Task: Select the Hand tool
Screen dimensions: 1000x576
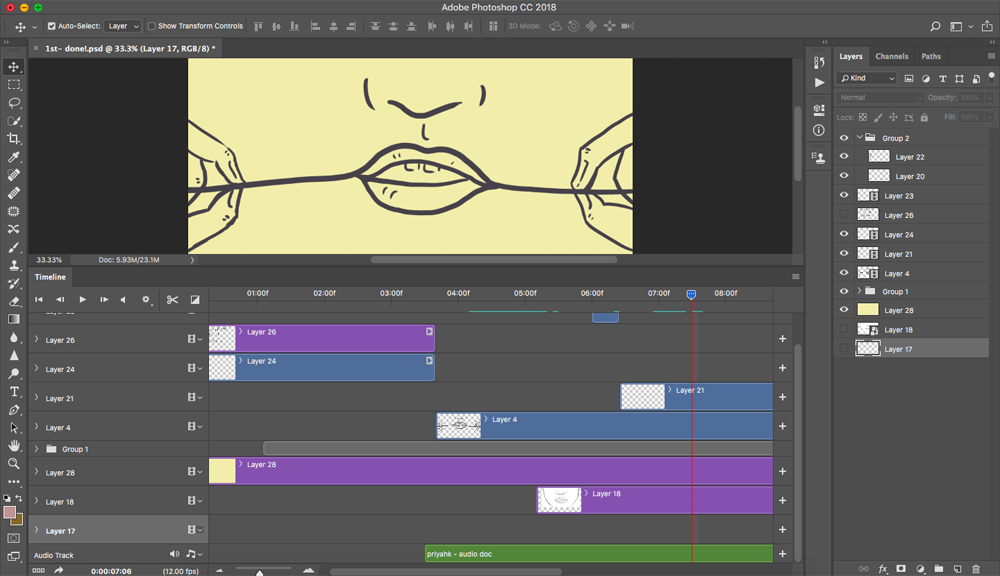Action: [14, 446]
